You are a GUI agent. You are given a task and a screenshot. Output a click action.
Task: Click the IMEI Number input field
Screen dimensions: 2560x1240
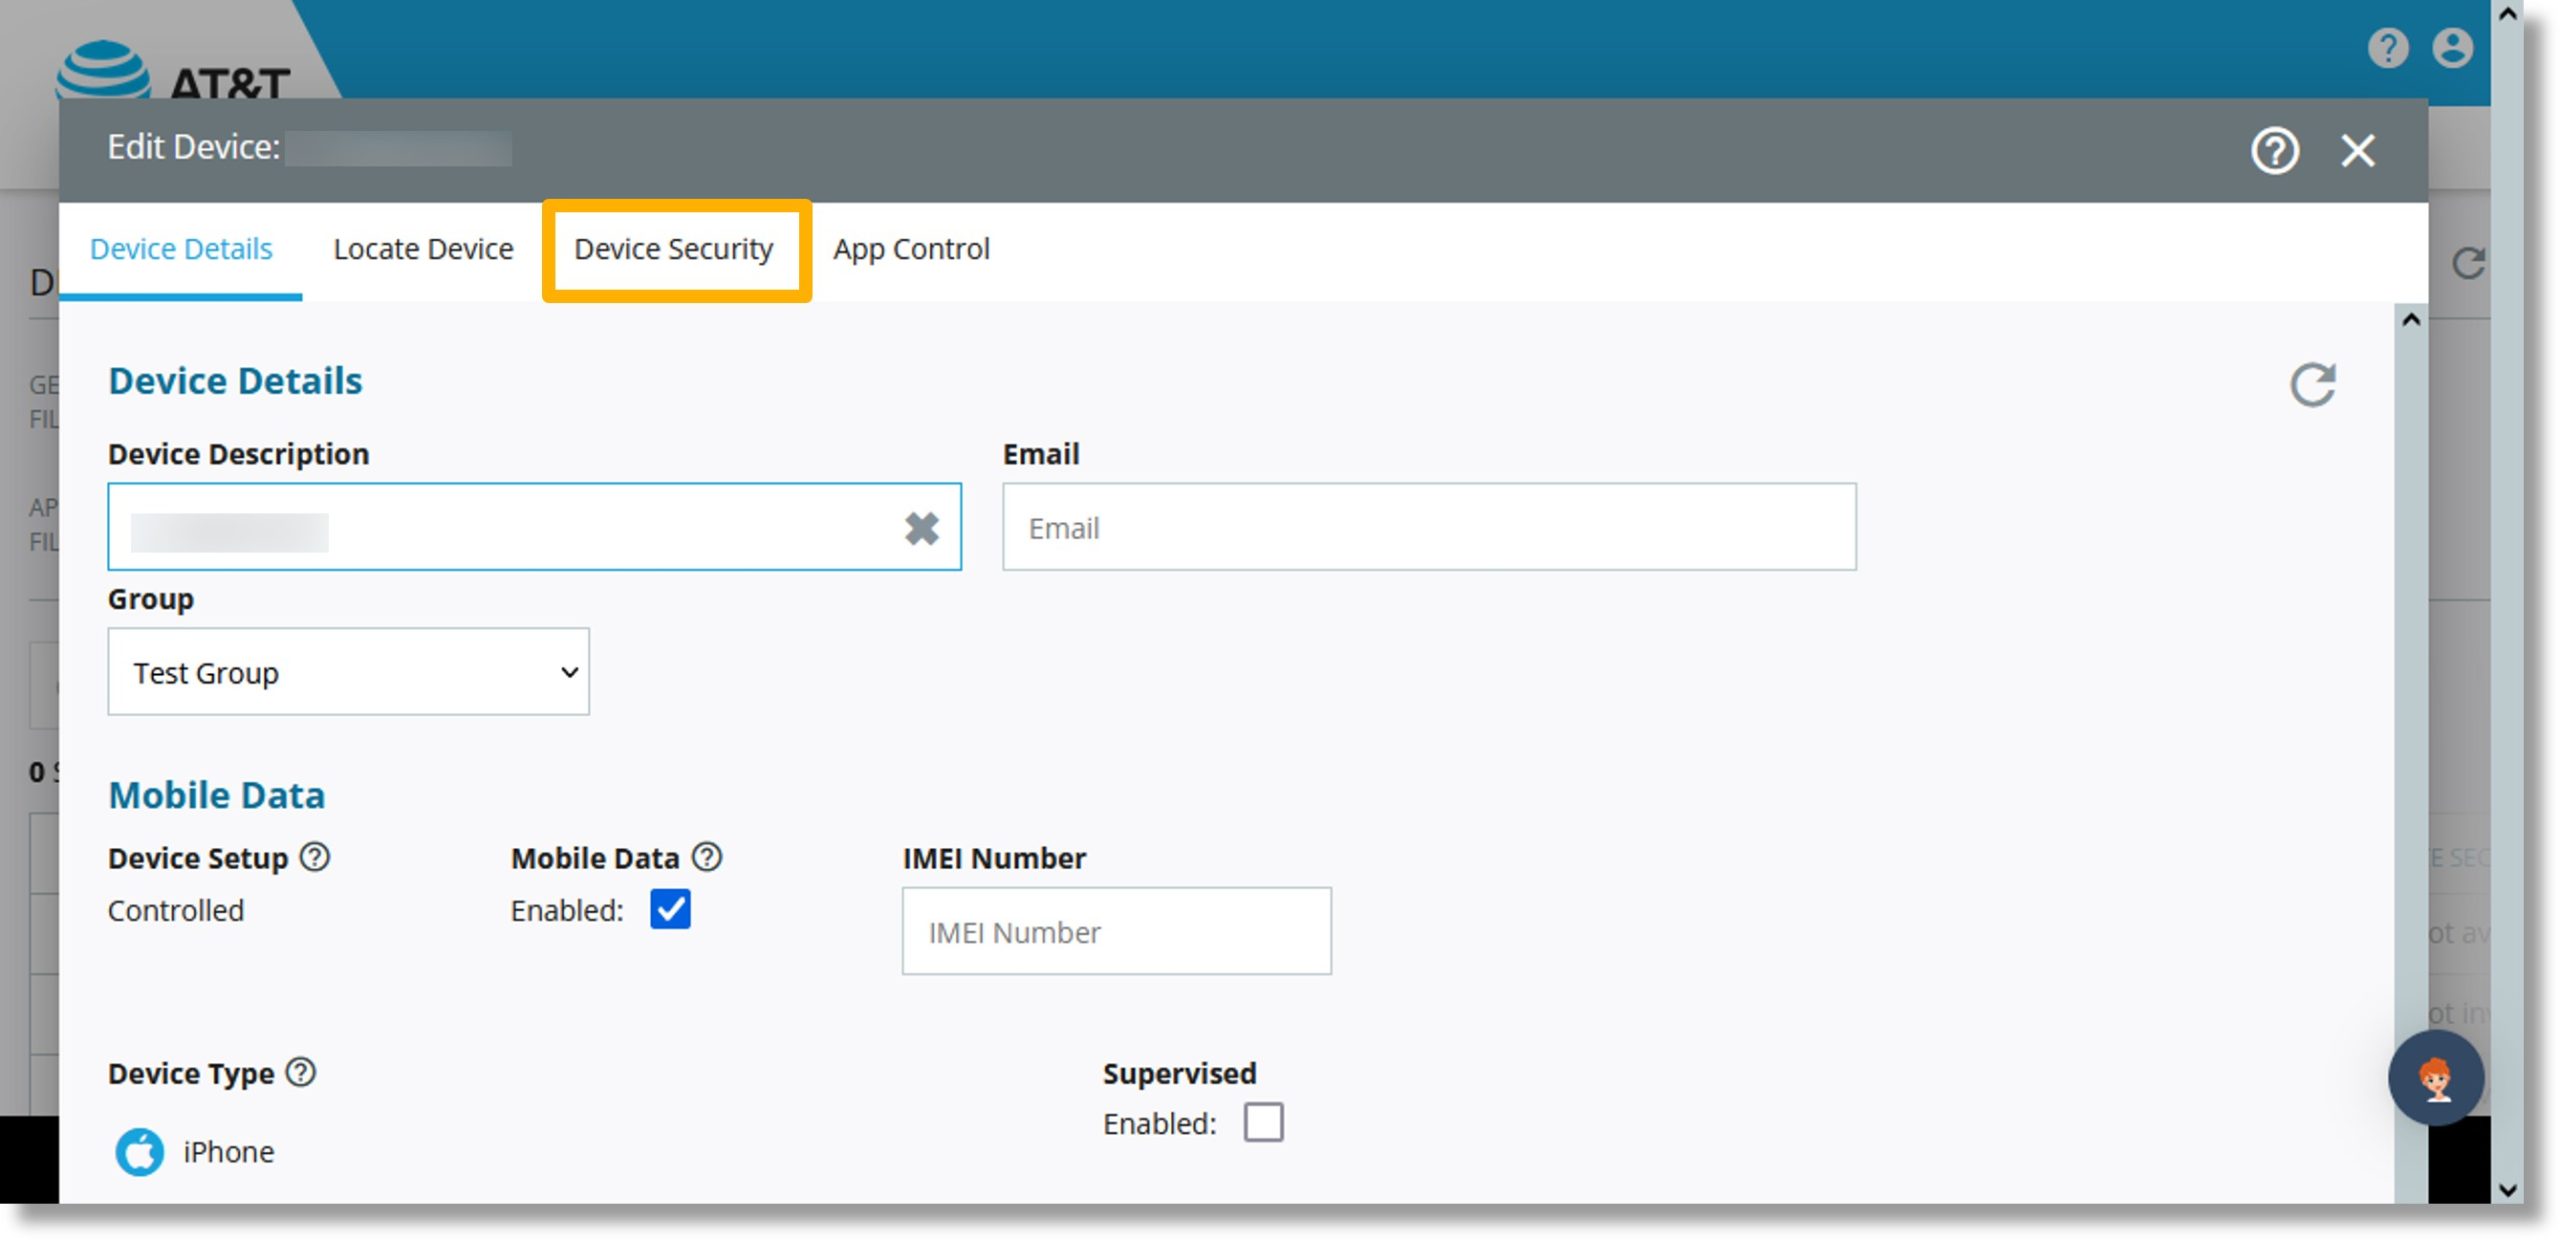coord(1118,932)
